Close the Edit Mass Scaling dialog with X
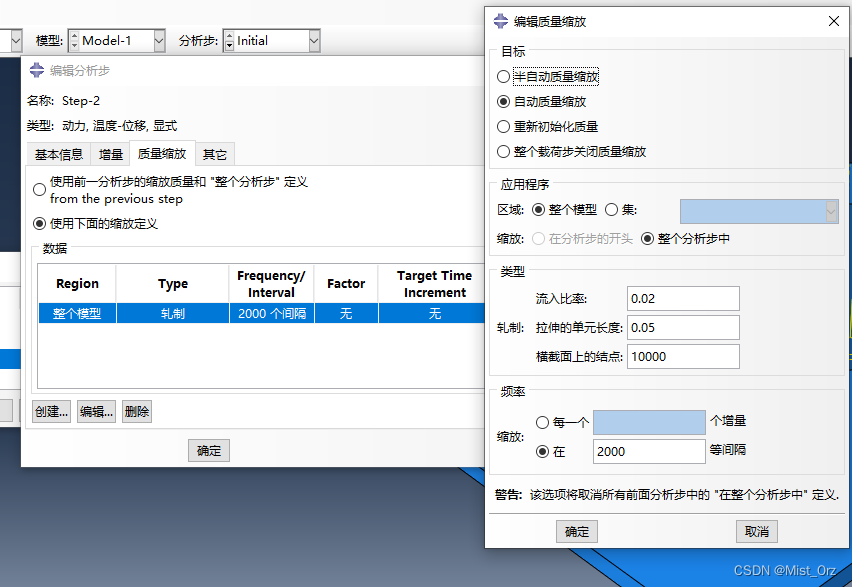 click(833, 21)
